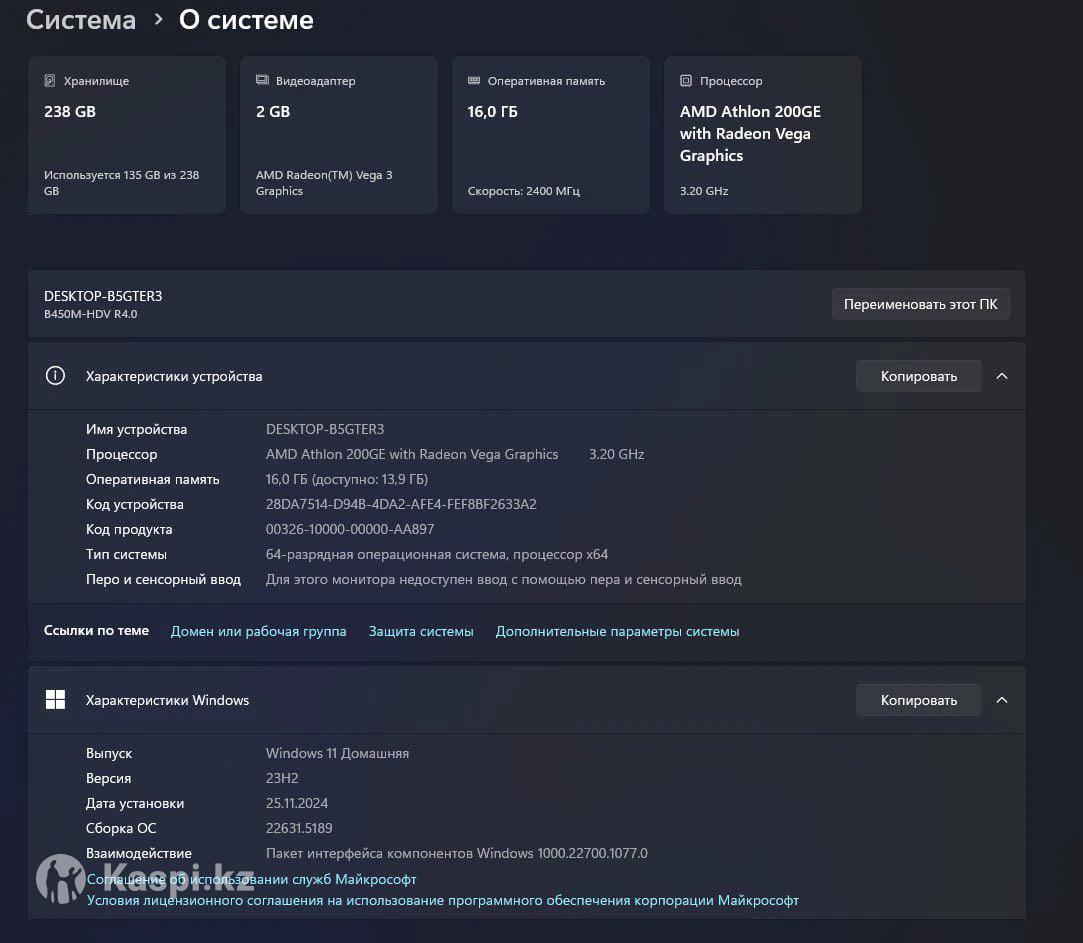Click Используется 135 GB из 238 GB text

click(x=122, y=183)
